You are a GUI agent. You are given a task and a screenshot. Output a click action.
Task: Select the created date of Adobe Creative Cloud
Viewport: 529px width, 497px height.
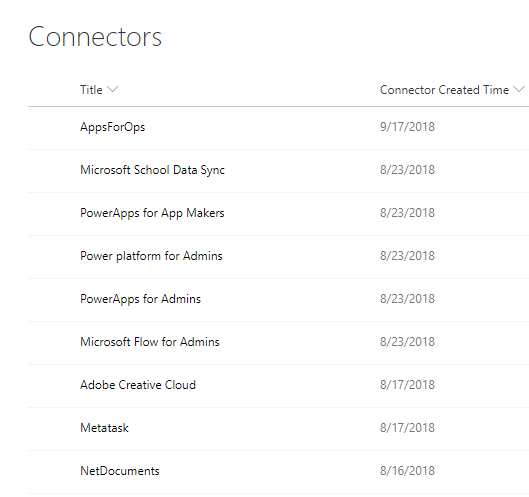coord(407,385)
